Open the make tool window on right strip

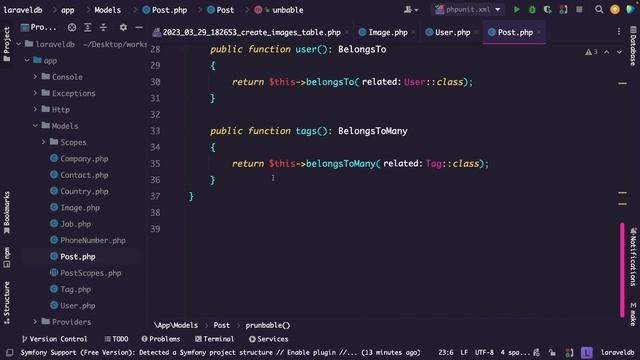pyautogui.click(x=633, y=314)
